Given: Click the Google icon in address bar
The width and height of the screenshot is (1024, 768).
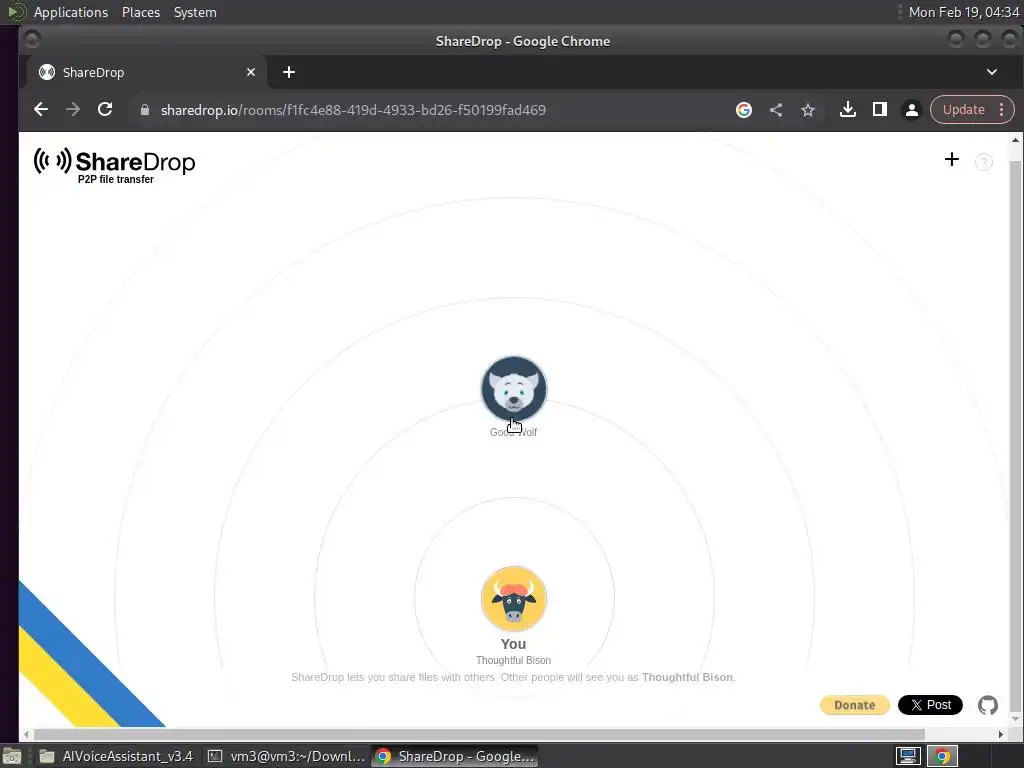Looking at the screenshot, I should [744, 110].
